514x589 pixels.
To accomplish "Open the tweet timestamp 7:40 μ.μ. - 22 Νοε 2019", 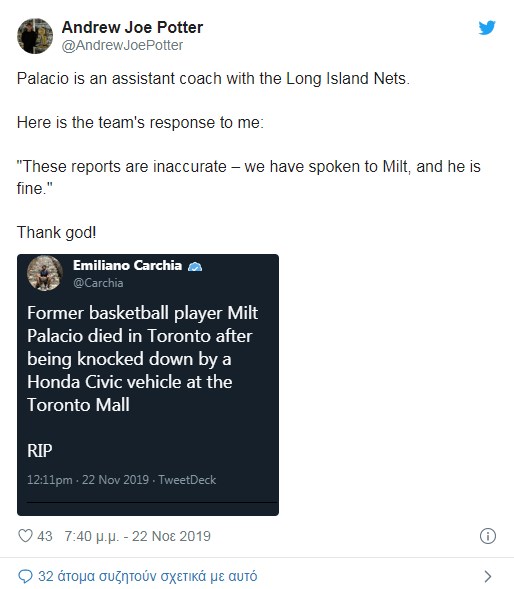I will [x=138, y=536].
